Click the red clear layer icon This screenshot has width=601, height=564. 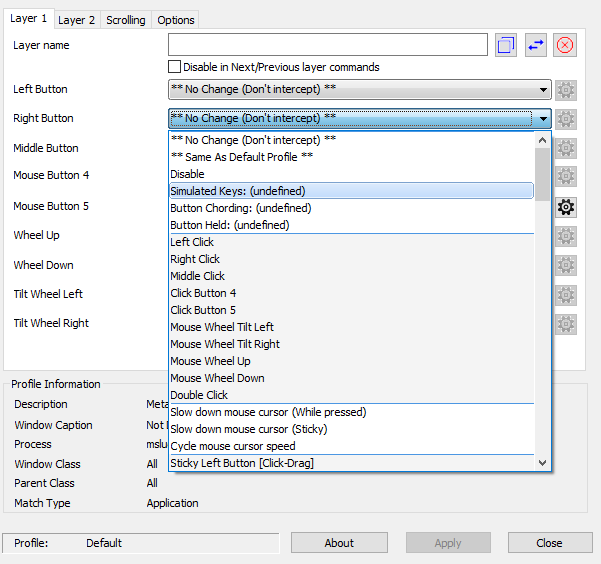click(x=565, y=45)
